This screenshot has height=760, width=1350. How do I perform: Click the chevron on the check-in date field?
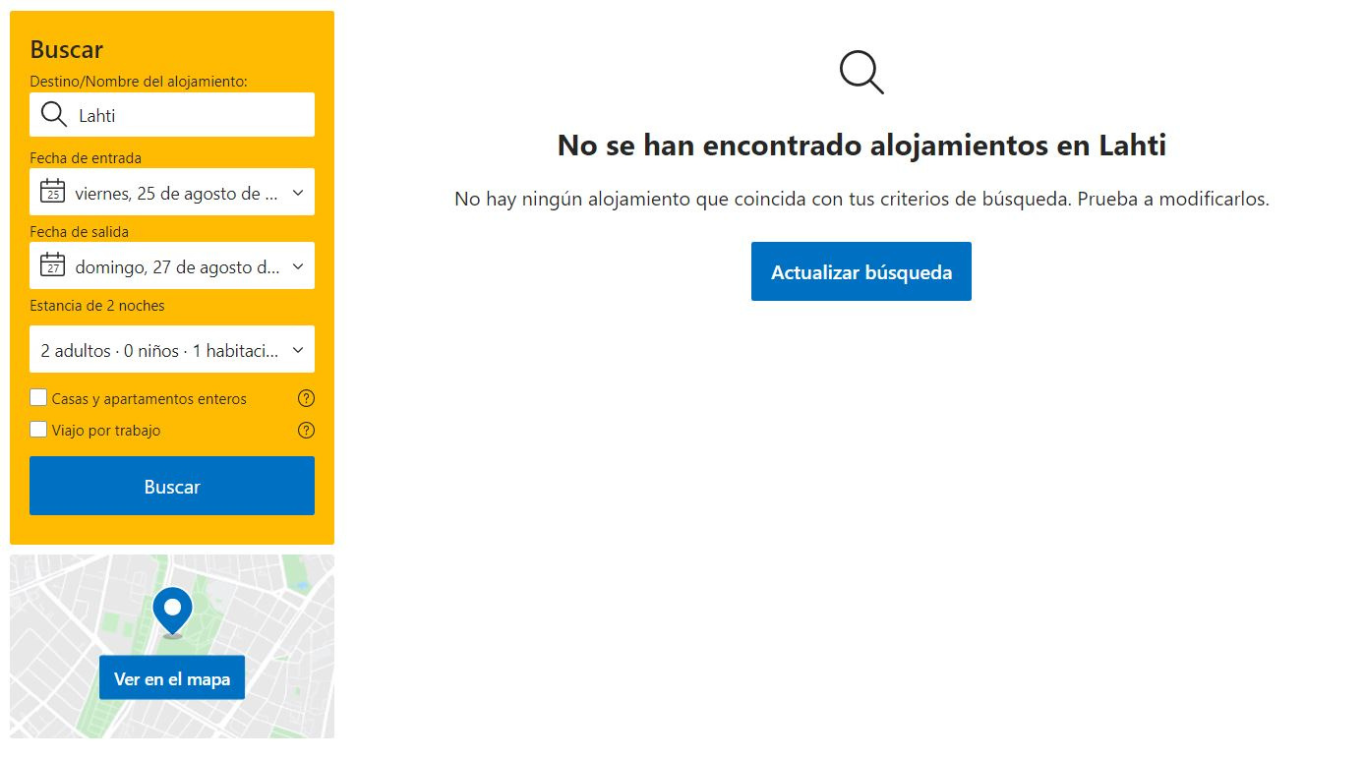pos(297,193)
